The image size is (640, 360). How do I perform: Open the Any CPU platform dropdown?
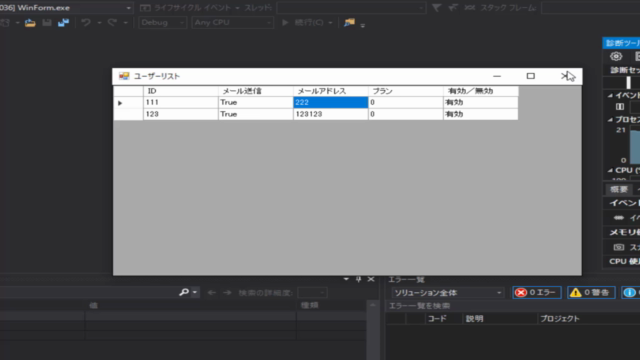[x=232, y=22]
